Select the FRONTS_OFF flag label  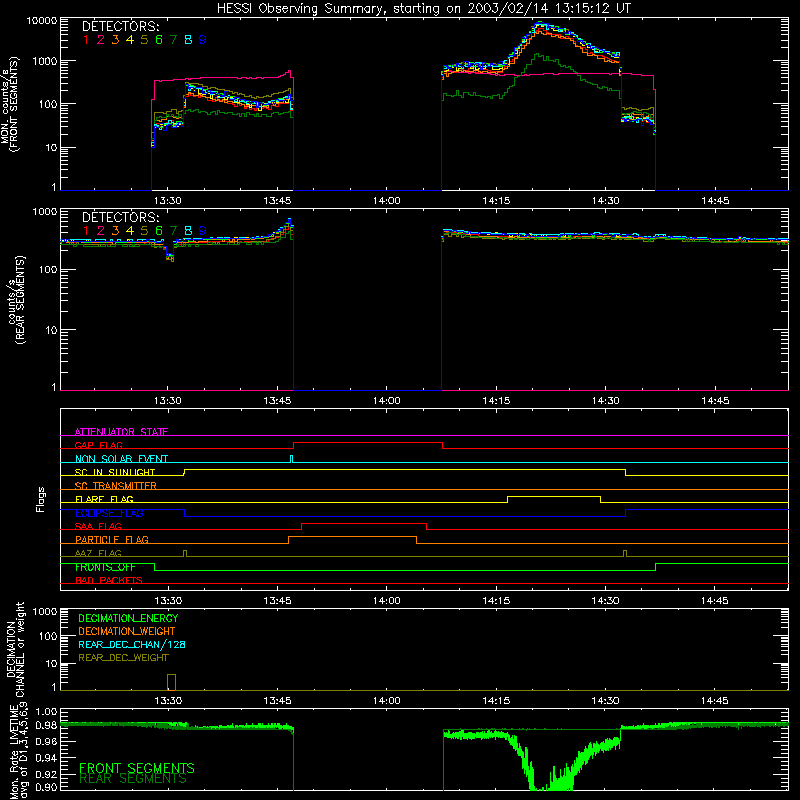pyautogui.click(x=105, y=567)
